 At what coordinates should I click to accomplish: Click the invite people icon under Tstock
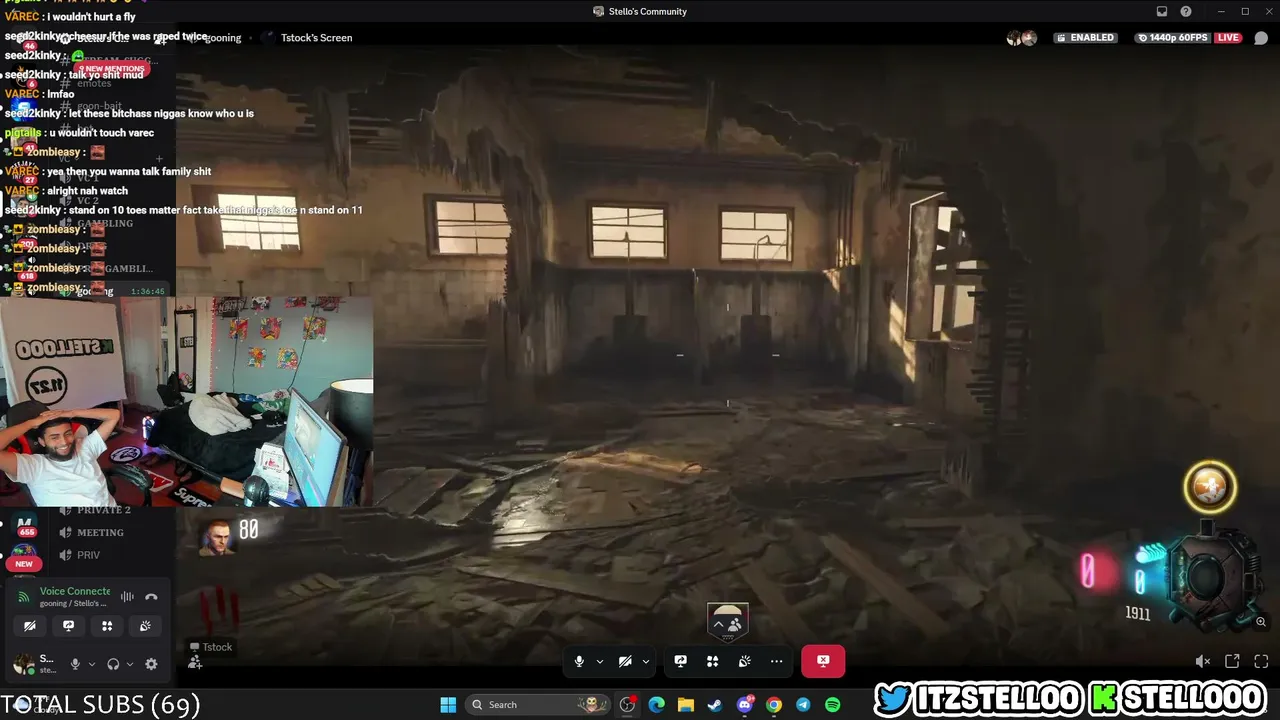click(195, 662)
